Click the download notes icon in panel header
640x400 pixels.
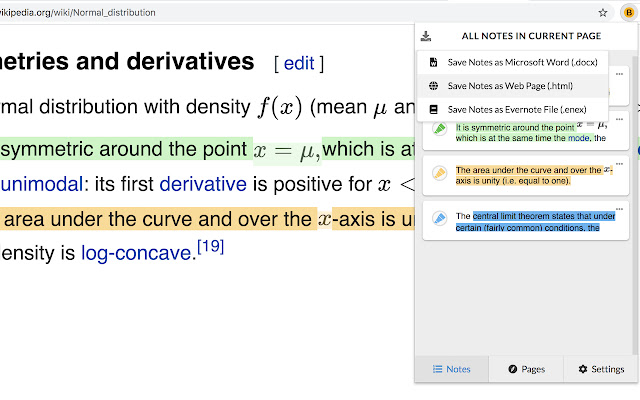point(426,37)
